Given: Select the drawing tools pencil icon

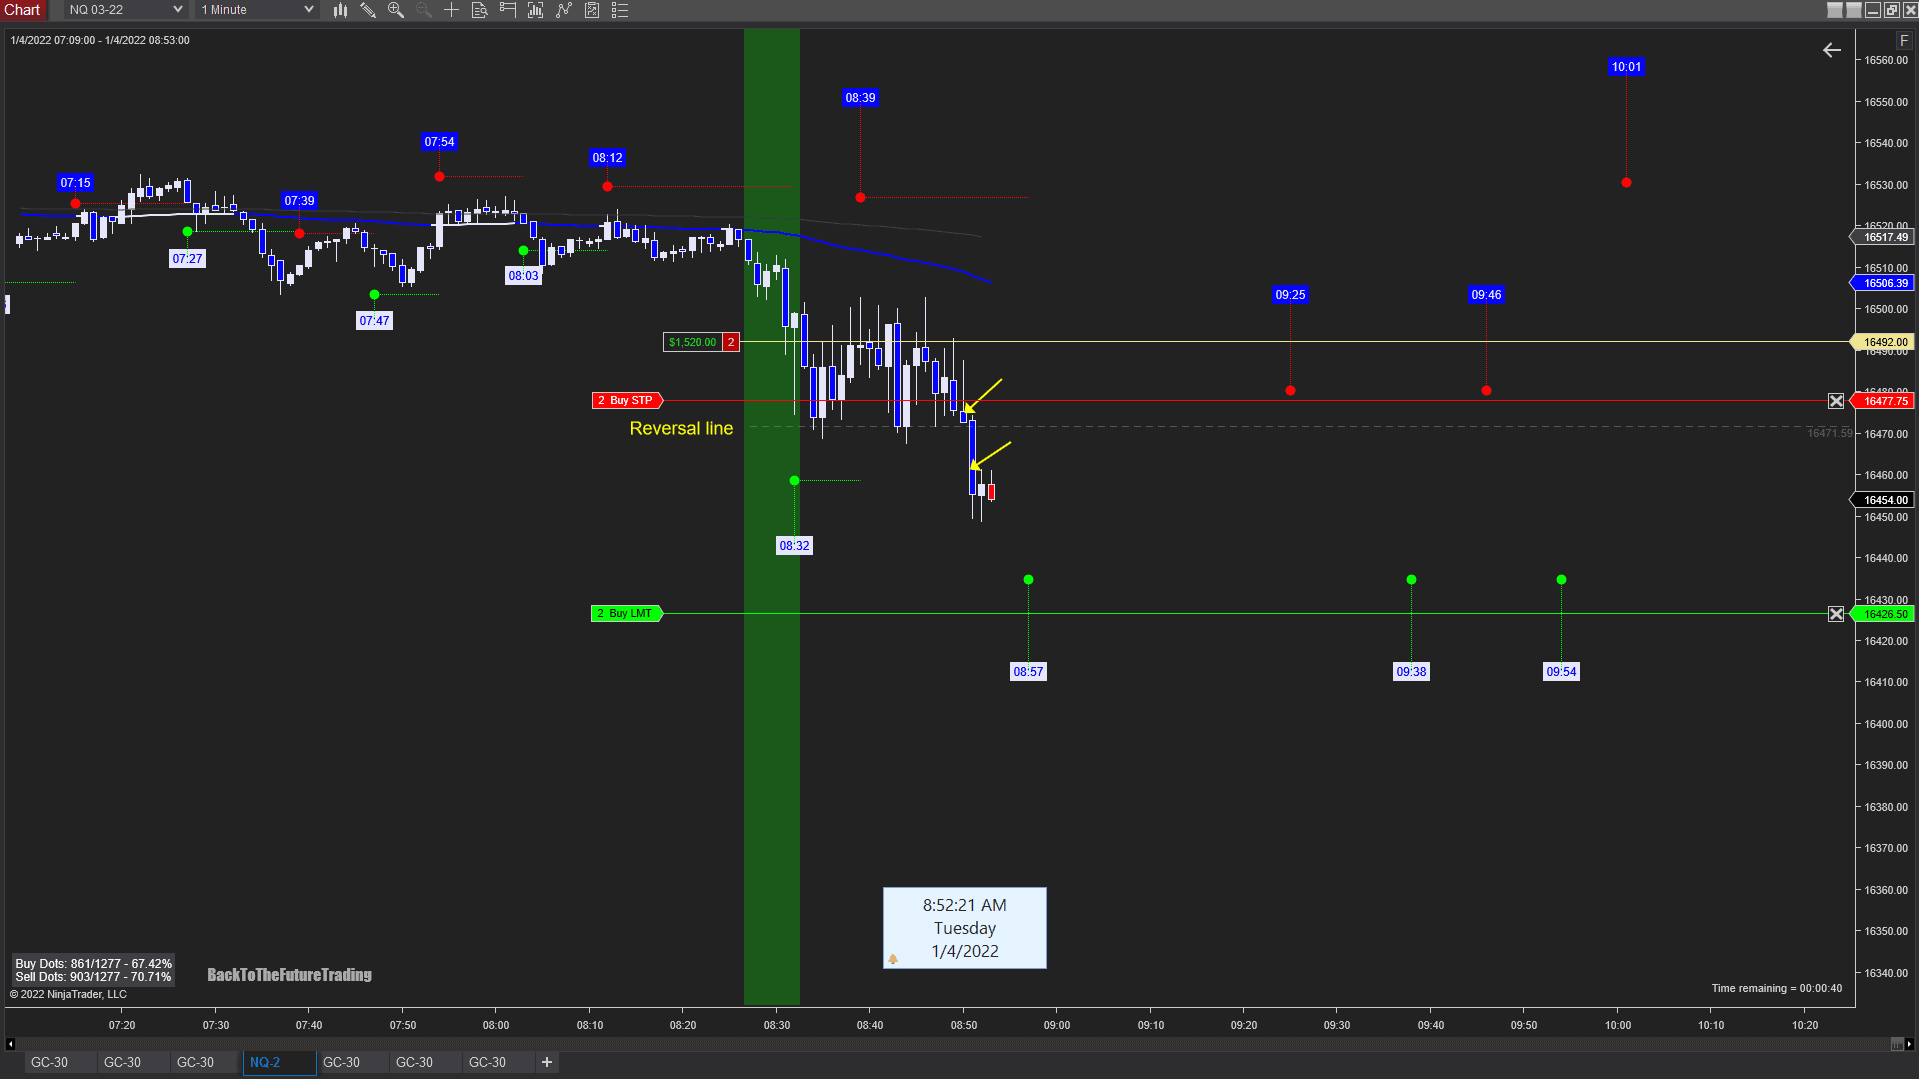Looking at the screenshot, I should [x=368, y=10].
